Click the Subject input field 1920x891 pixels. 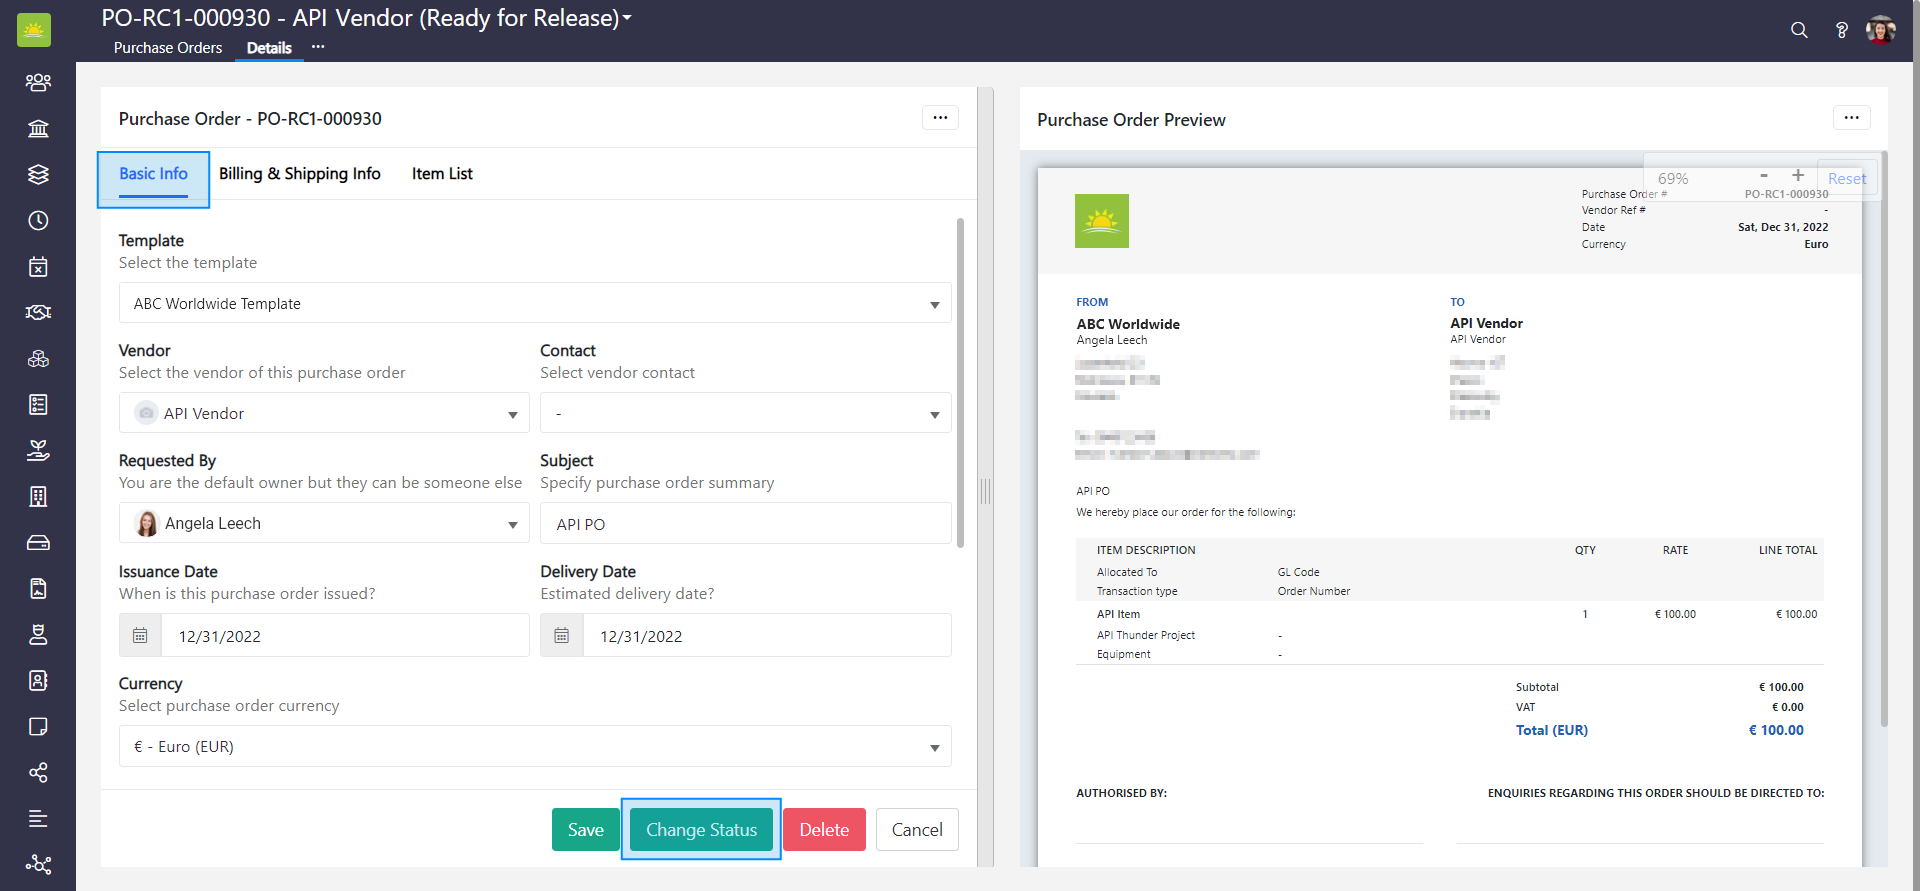pyautogui.click(x=745, y=524)
